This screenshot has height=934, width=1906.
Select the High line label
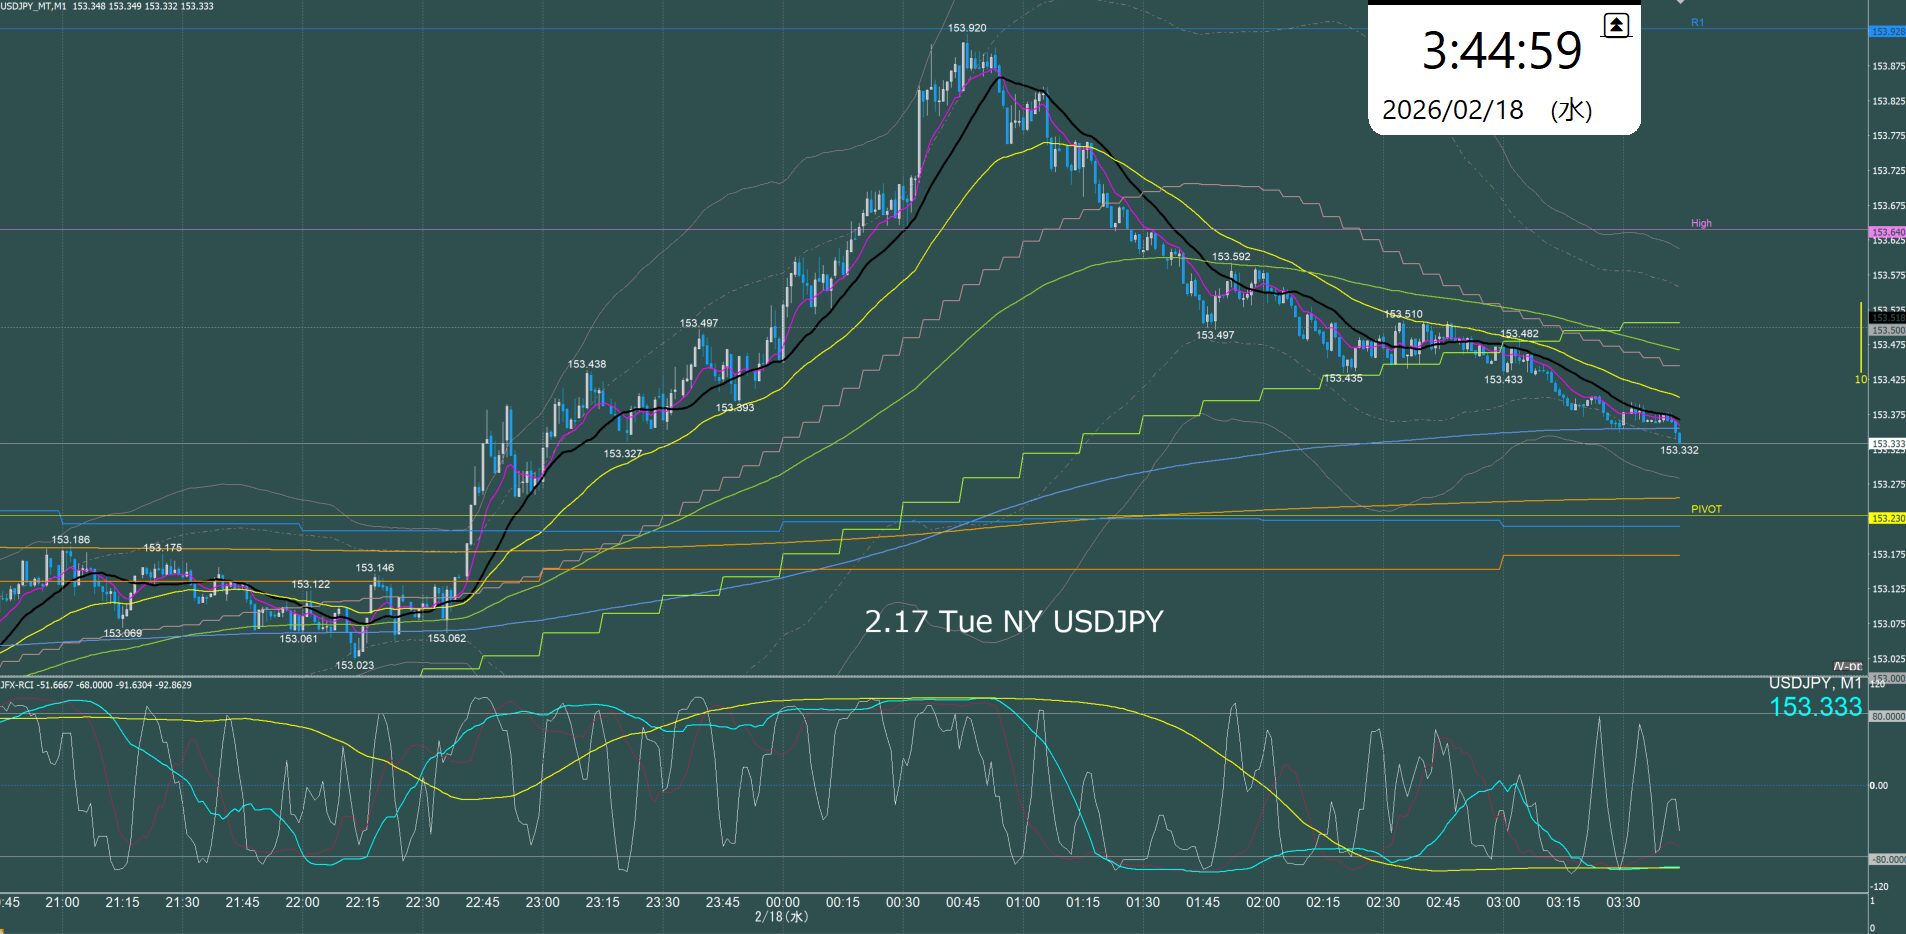1701,223
